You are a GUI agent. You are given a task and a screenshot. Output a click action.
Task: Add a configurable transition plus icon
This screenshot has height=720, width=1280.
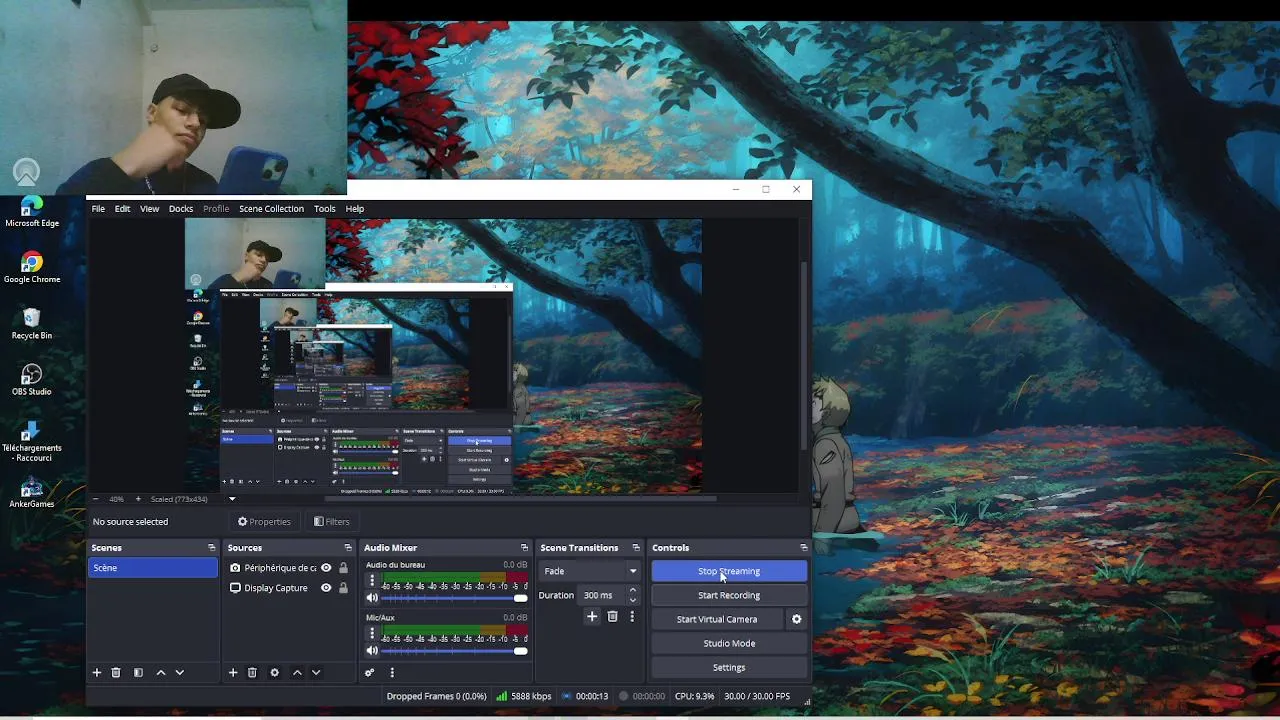point(592,617)
